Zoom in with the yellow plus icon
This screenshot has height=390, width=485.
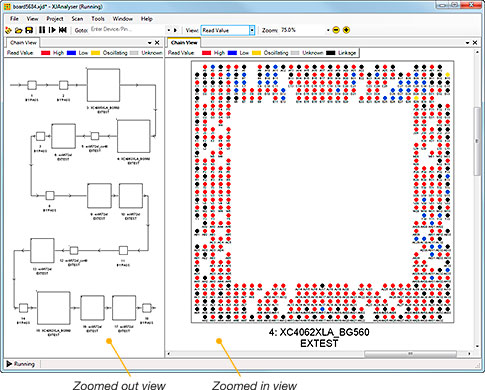(346, 30)
